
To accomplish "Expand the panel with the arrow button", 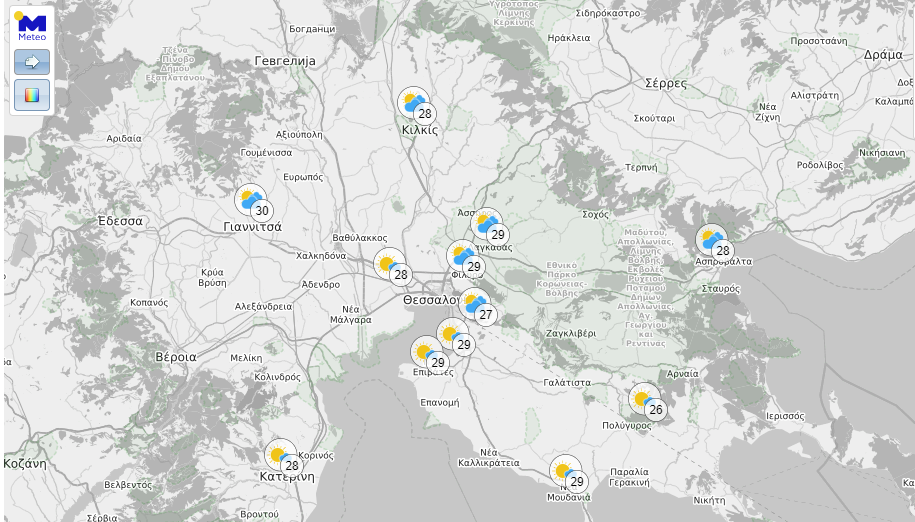I will (x=32, y=62).
